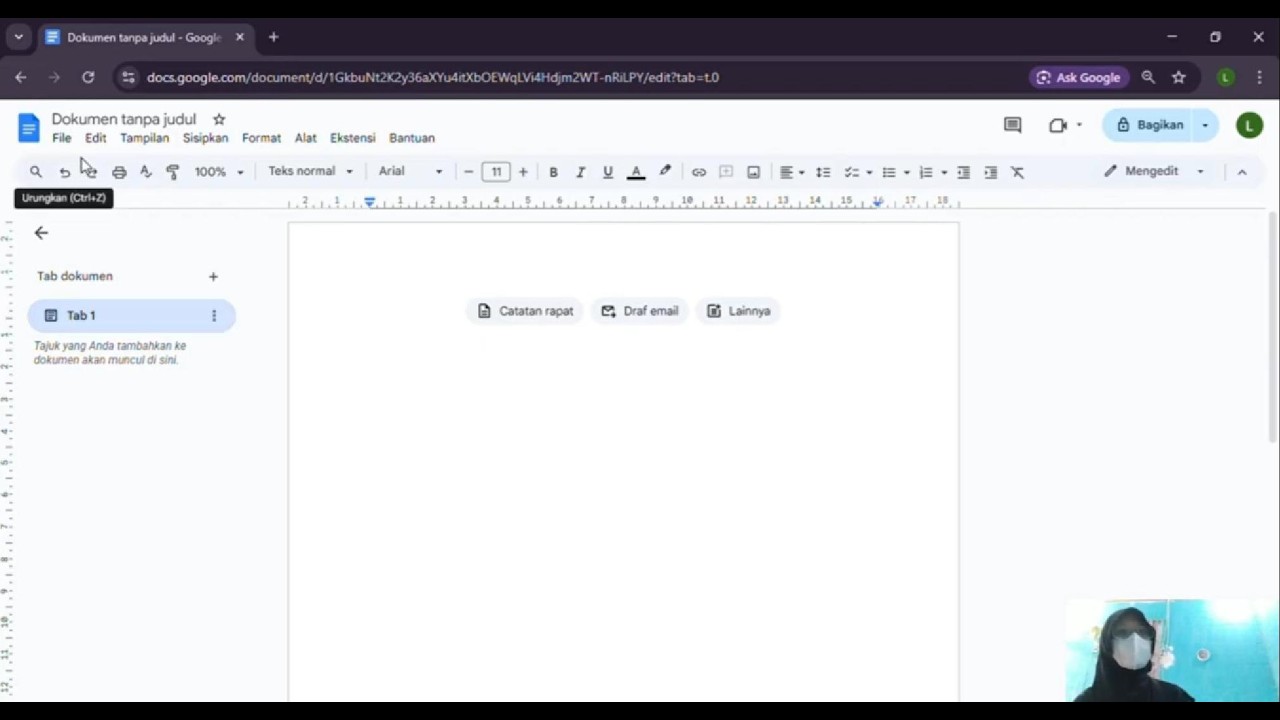Star the document title

point(219,119)
